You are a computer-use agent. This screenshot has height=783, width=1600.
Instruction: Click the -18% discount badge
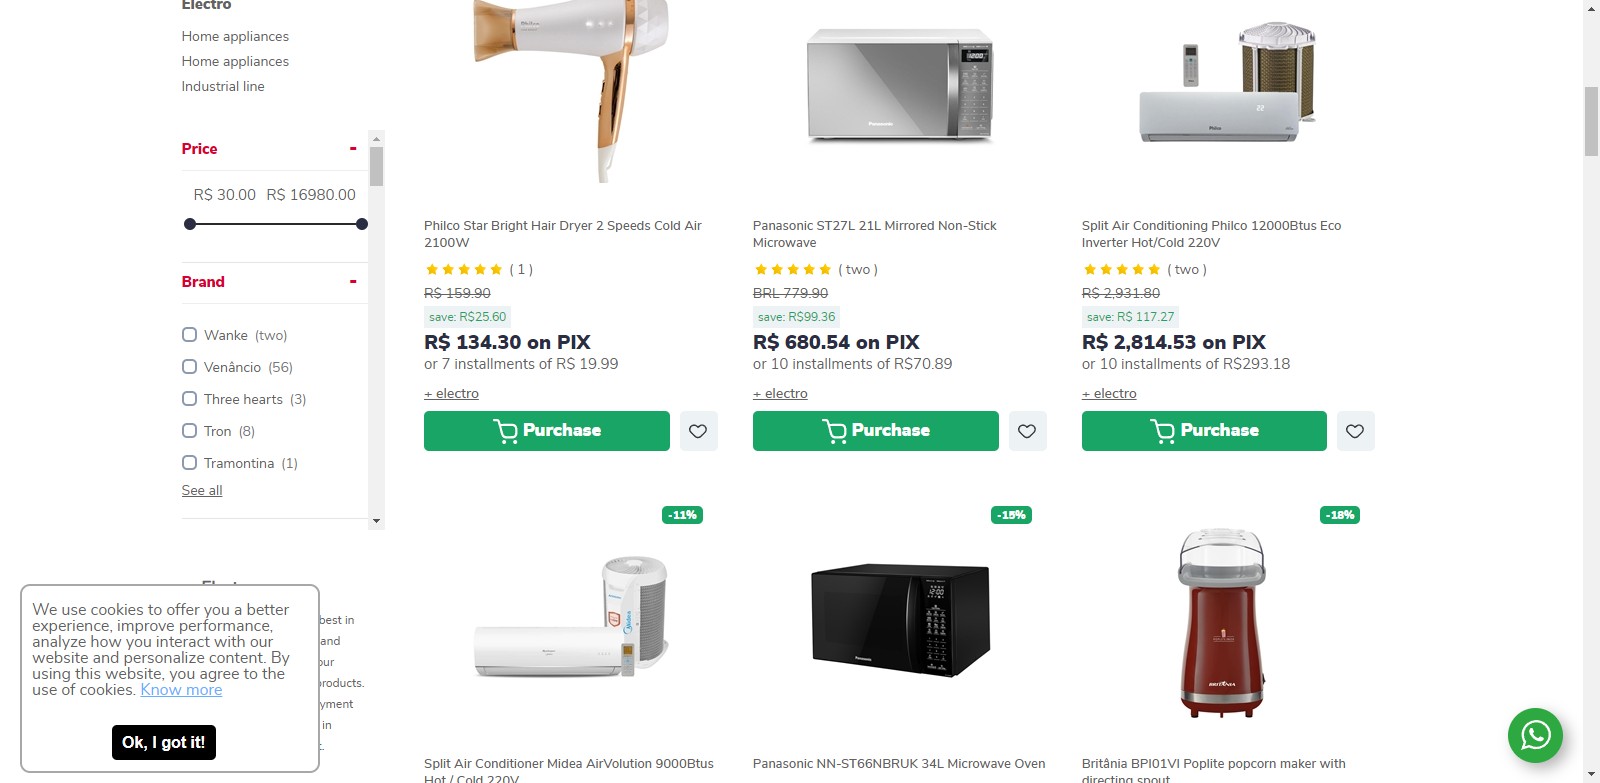click(1341, 515)
